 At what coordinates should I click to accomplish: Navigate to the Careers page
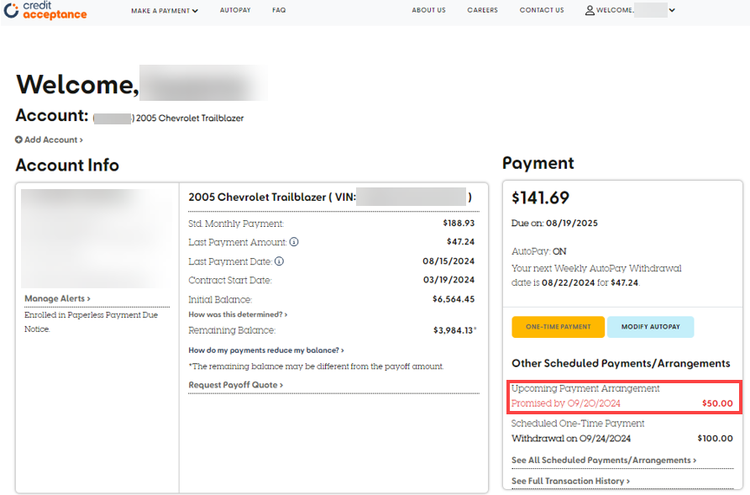pos(482,11)
